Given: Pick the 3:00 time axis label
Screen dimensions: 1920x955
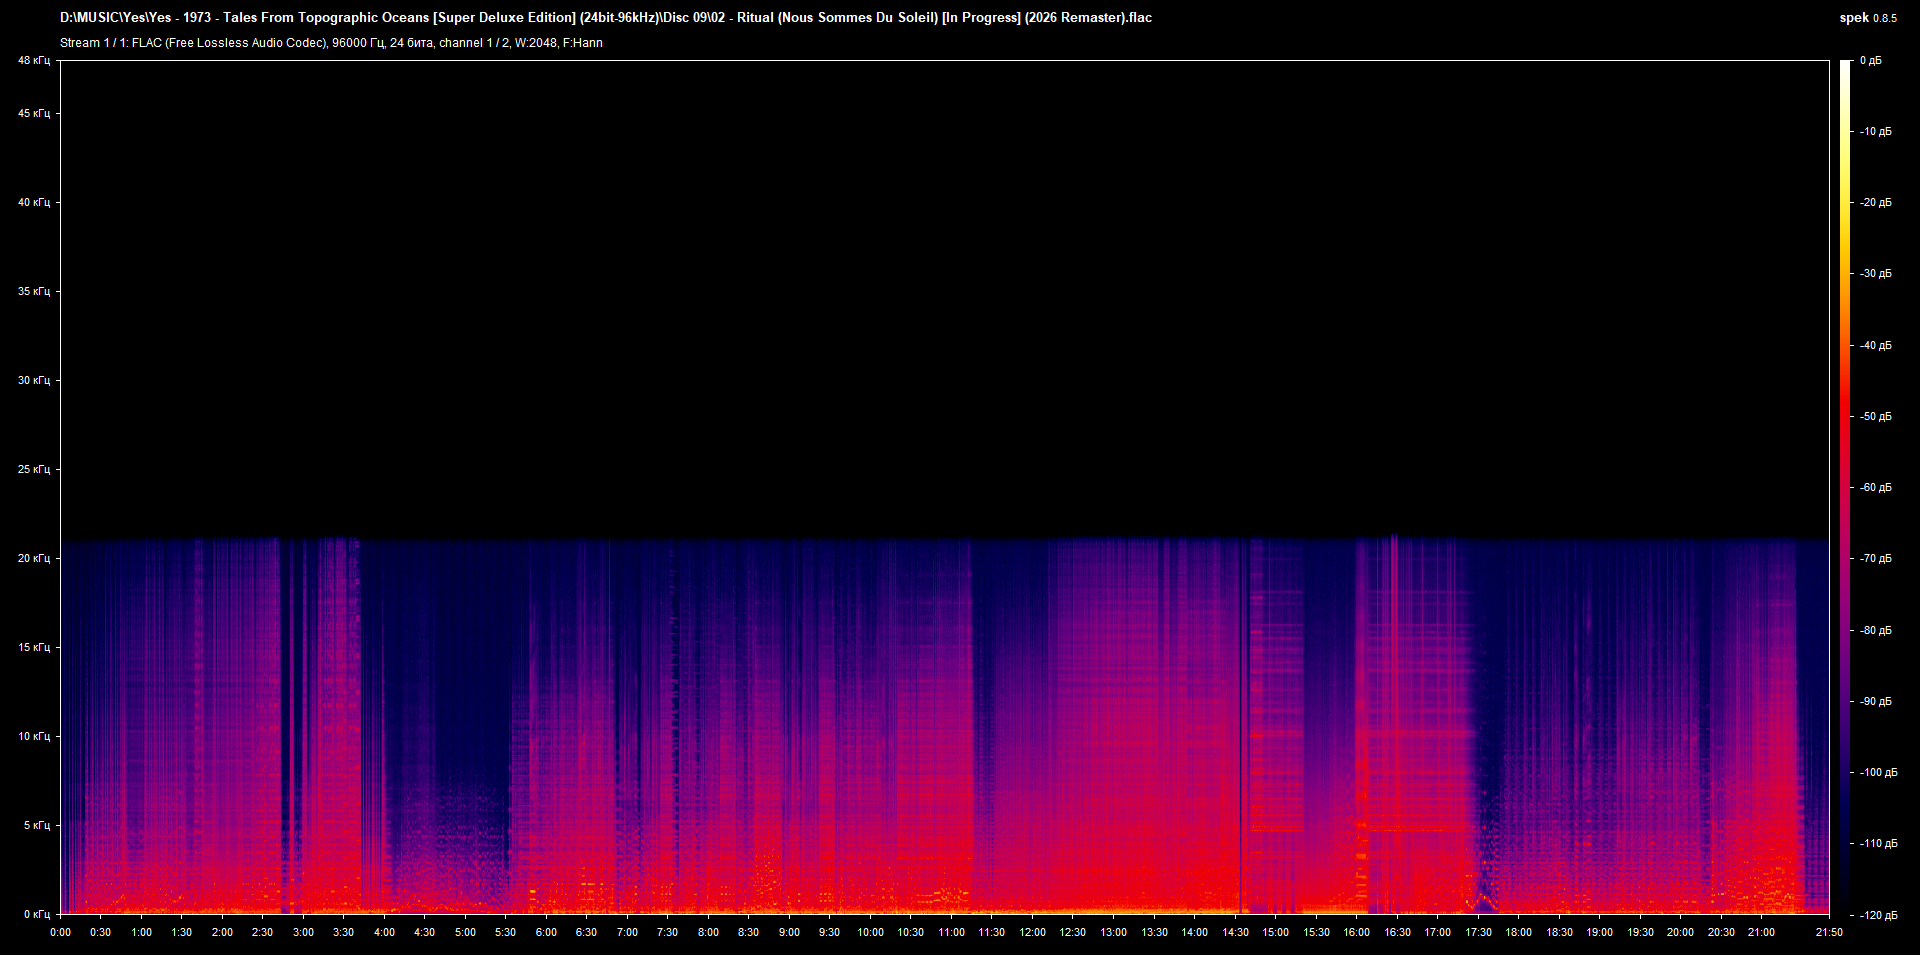Looking at the screenshot, I should 304,932.
